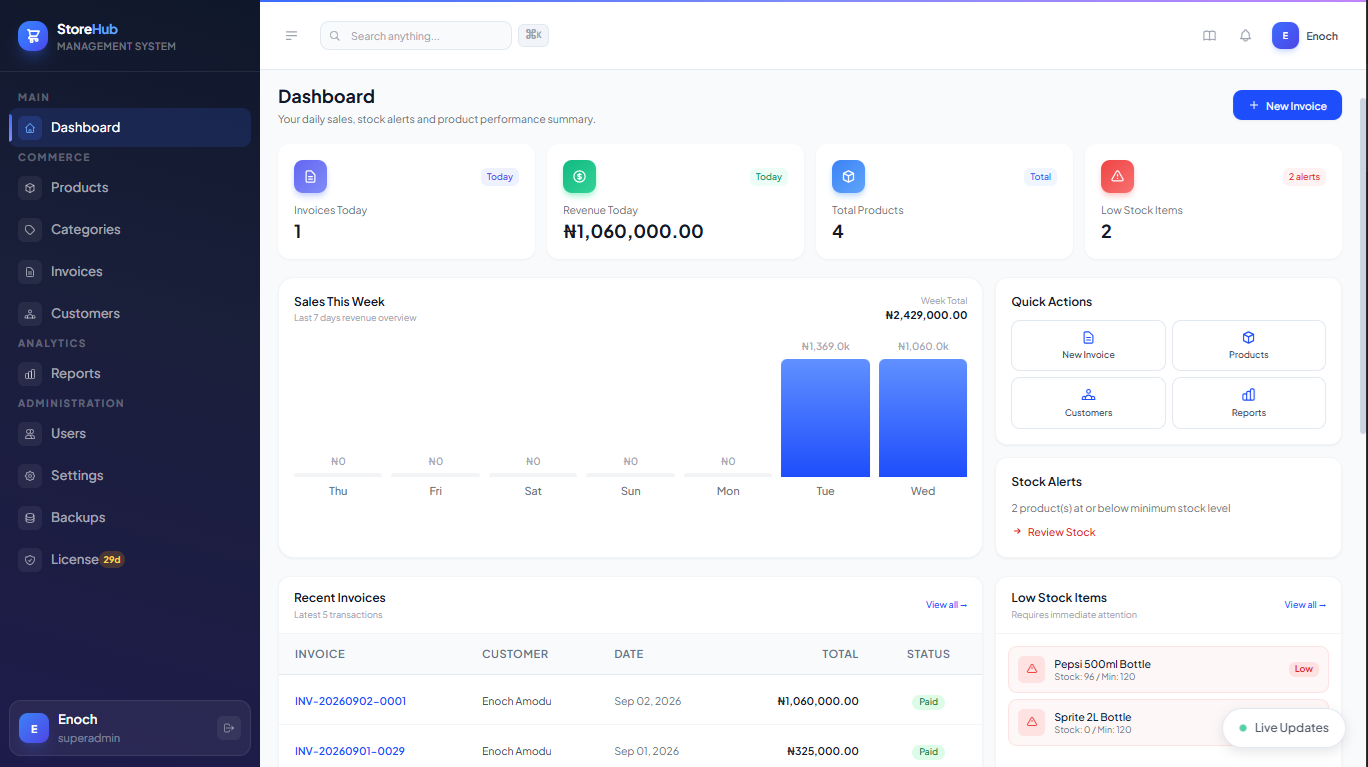Click View all in Recent Invoices
The height and width of the screenshot is (767, 1368).
point(946,605)
